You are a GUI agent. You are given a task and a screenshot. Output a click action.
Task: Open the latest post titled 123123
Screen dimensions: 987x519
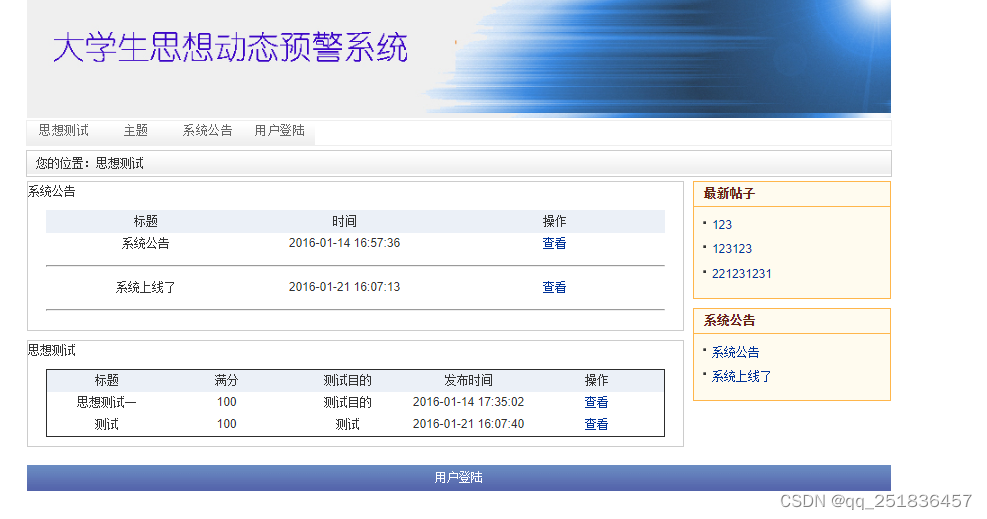click(x=732, y=249)
